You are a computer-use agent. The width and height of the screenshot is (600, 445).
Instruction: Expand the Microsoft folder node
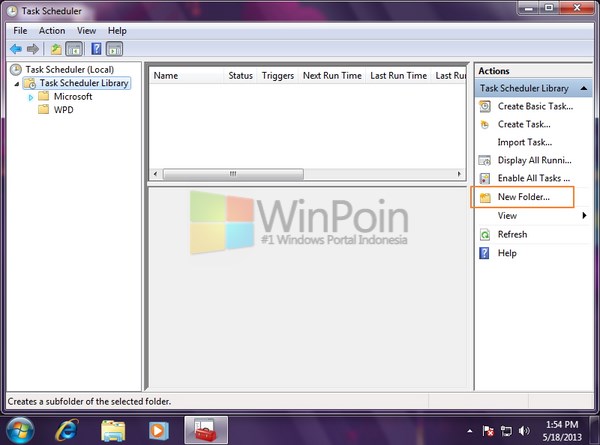(x=31, y=97)
